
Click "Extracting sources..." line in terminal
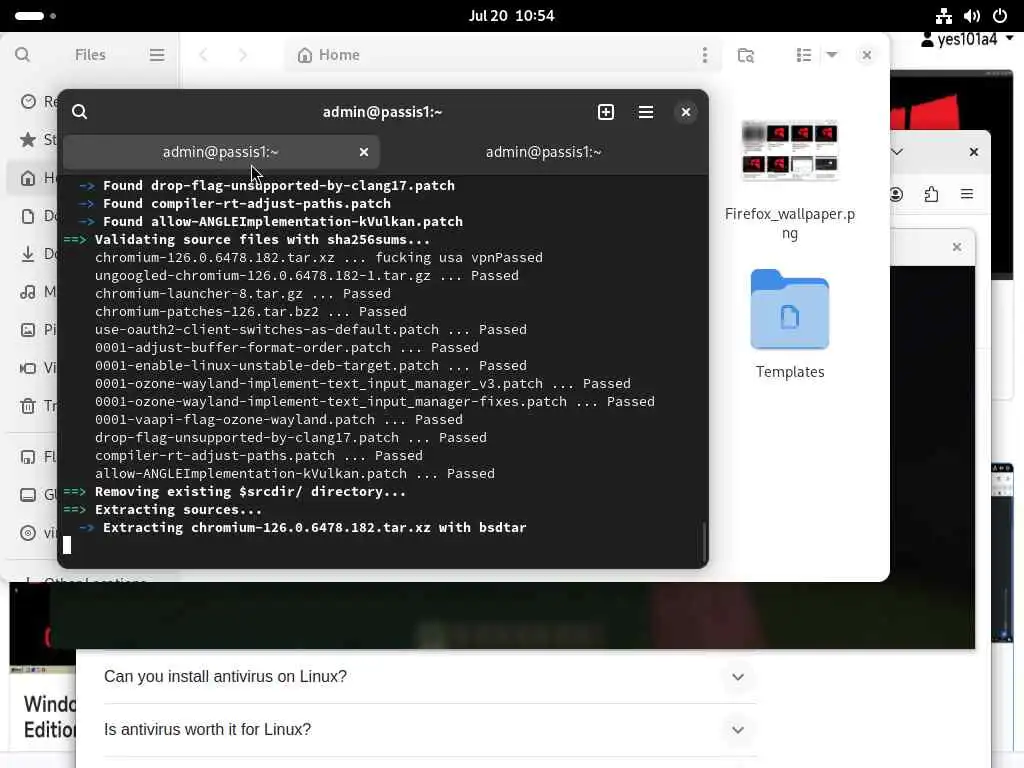pos(178,509)
